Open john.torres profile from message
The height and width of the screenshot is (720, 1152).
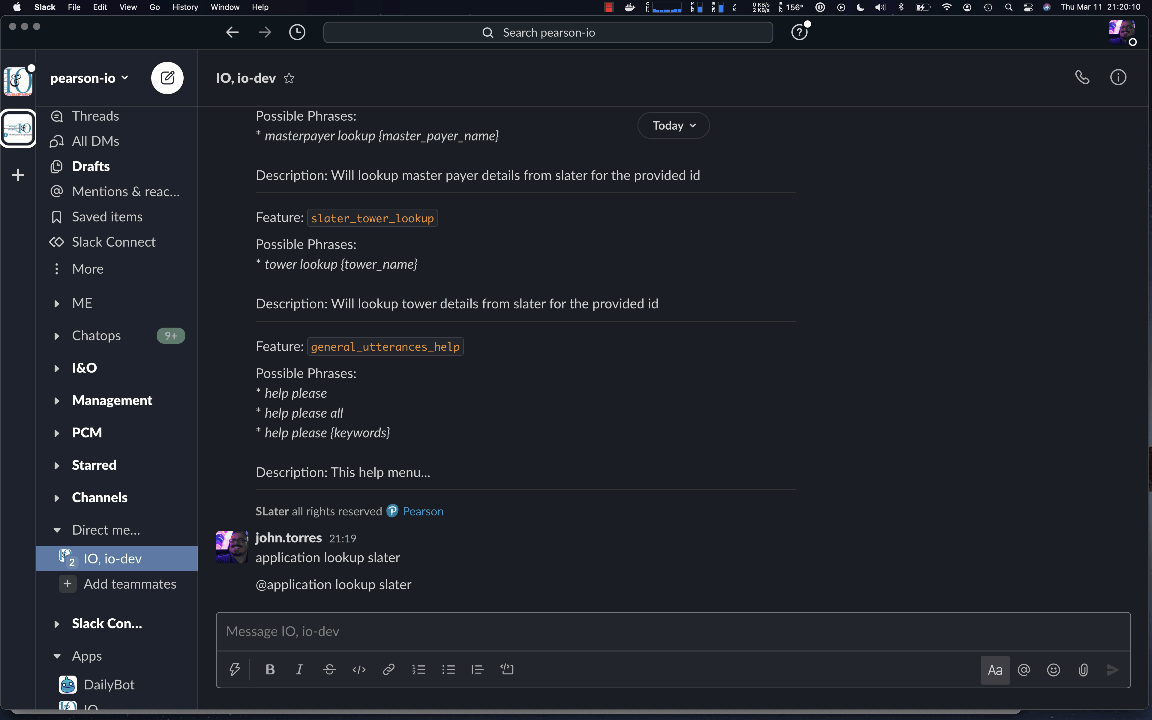[x=288, y=538]
